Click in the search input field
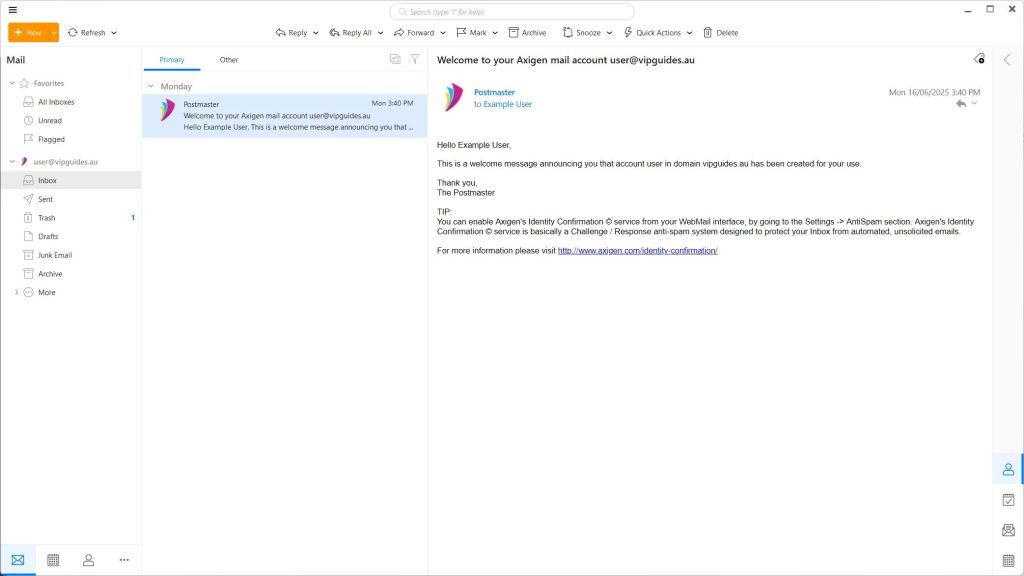This screenshot has width=1024, height=576. point(512,12)
